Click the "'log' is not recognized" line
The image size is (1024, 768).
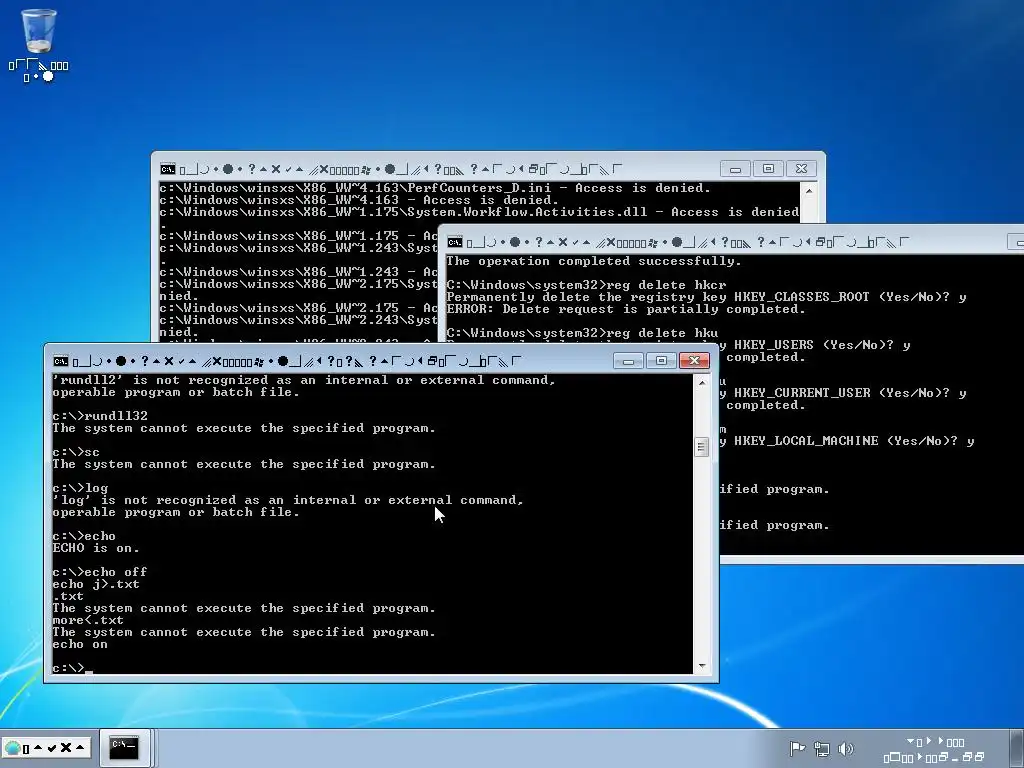[288, 500]
